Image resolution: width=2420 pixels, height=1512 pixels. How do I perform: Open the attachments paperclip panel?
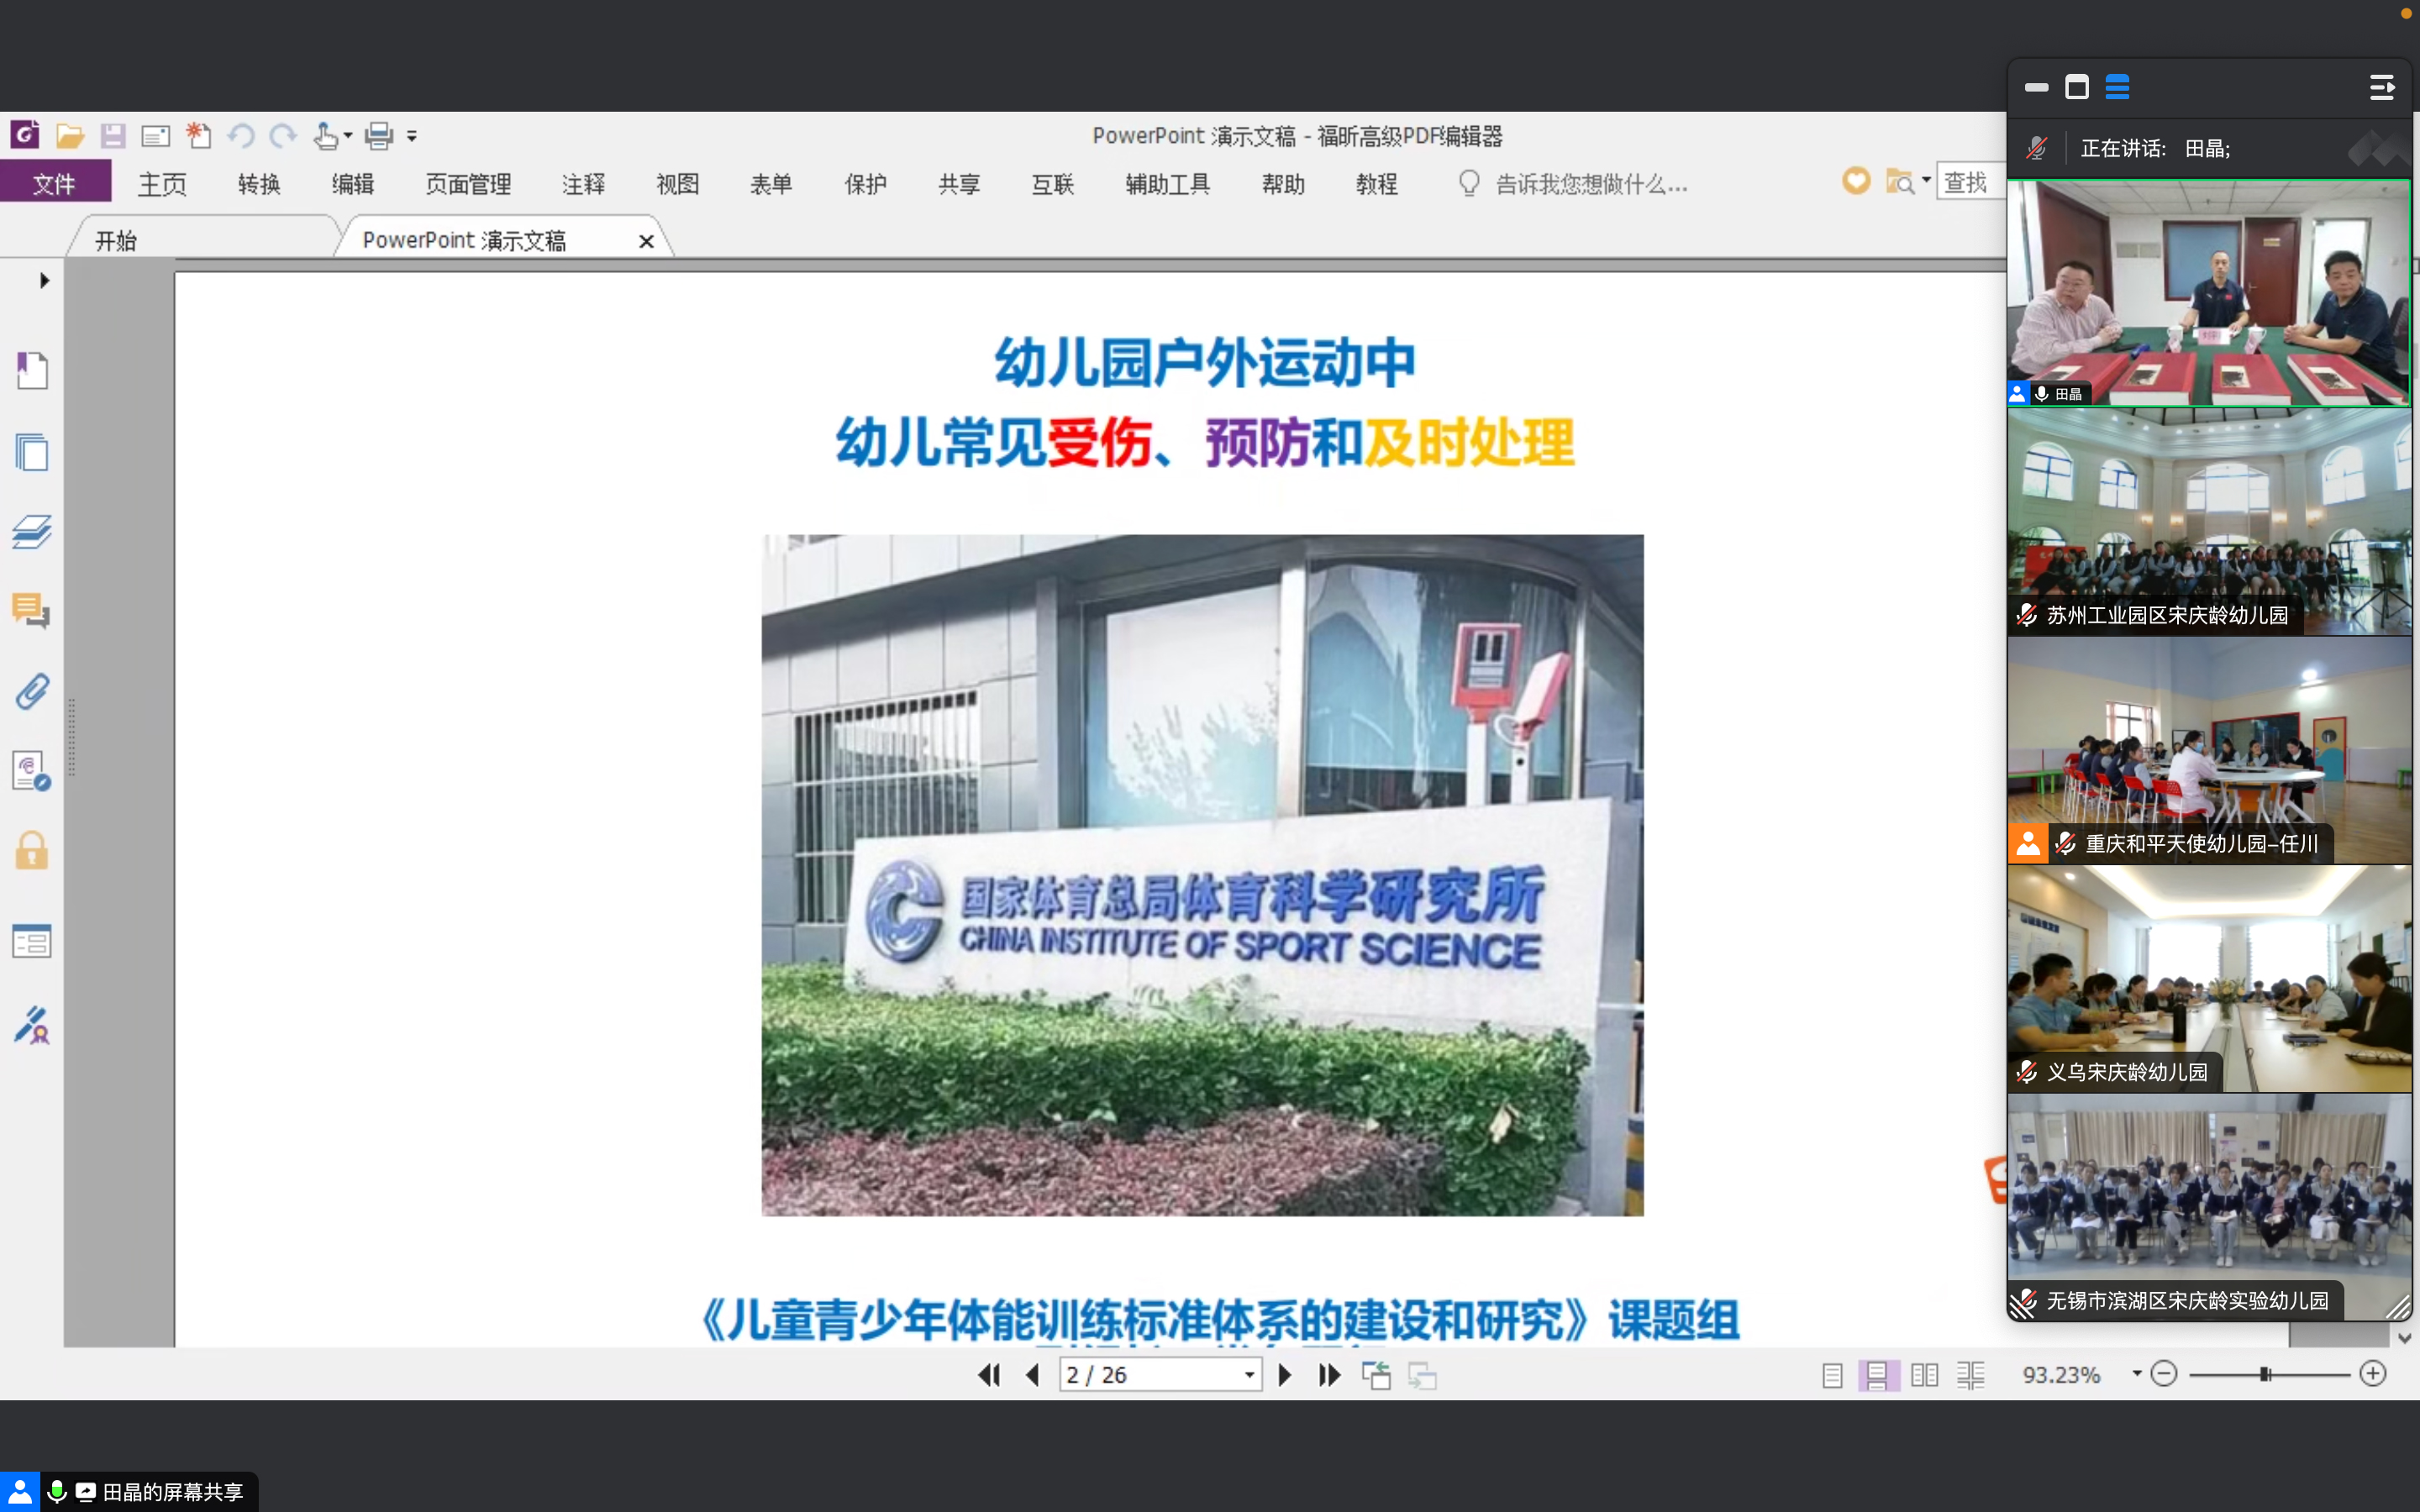click(32, 691)
